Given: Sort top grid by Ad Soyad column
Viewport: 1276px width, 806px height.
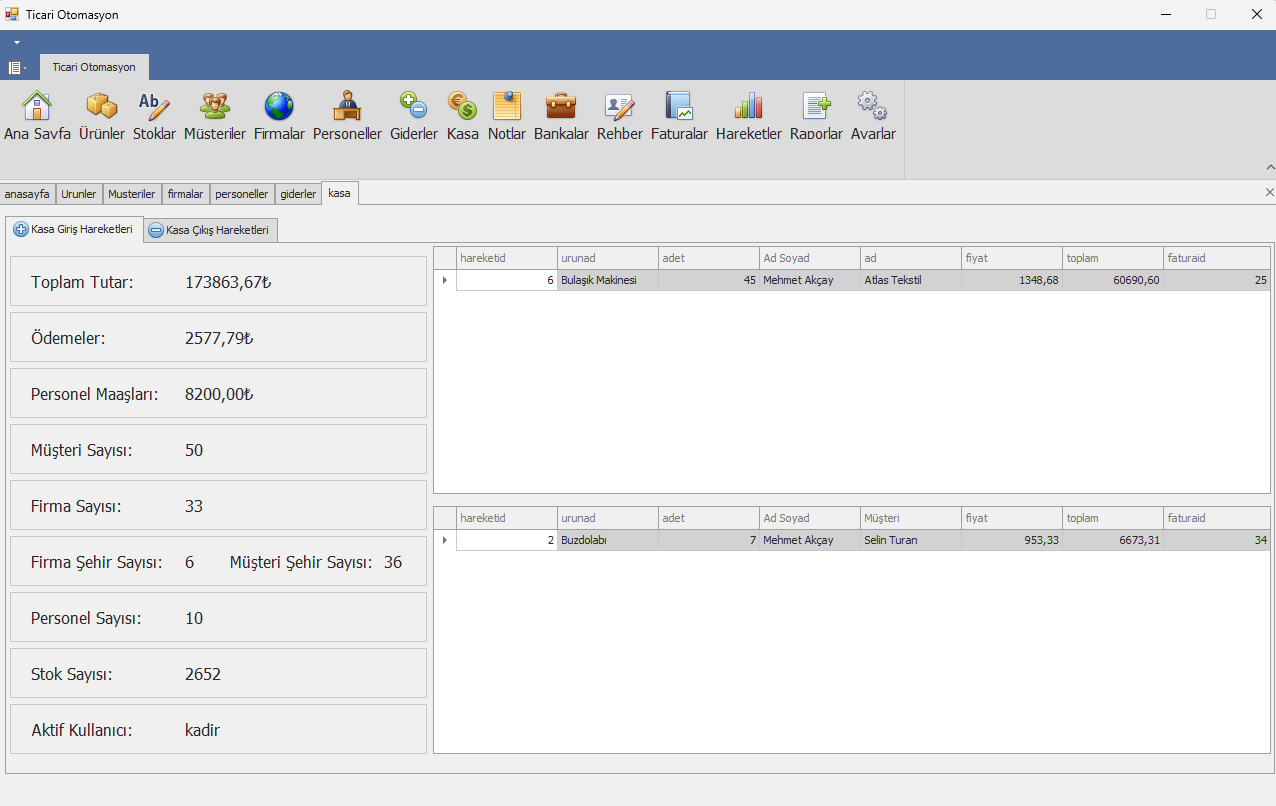Looking at the screenshot, I should coord(810,258).
